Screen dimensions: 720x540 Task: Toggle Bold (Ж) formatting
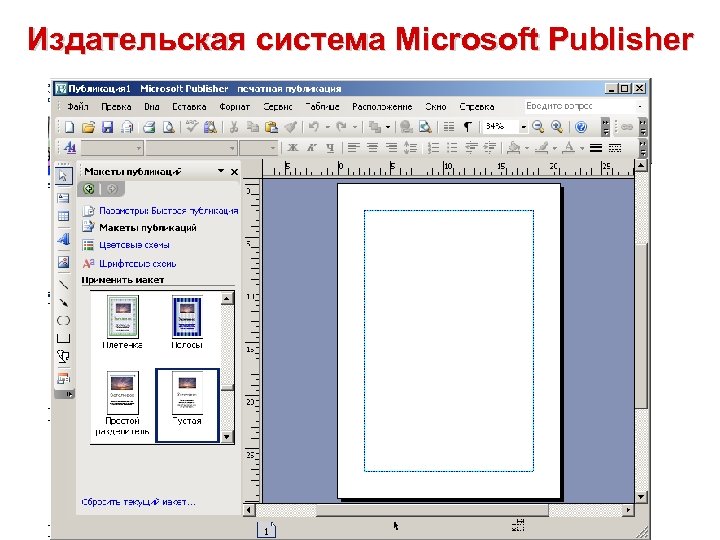(x=292, y=148)
